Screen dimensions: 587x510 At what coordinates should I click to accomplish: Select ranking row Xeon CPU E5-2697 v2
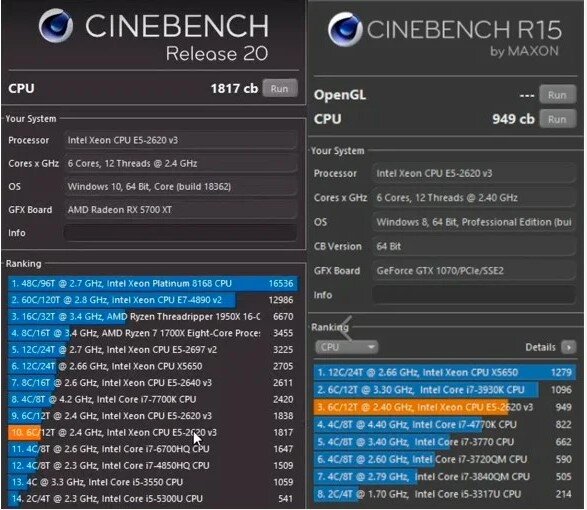pos(153,349)
